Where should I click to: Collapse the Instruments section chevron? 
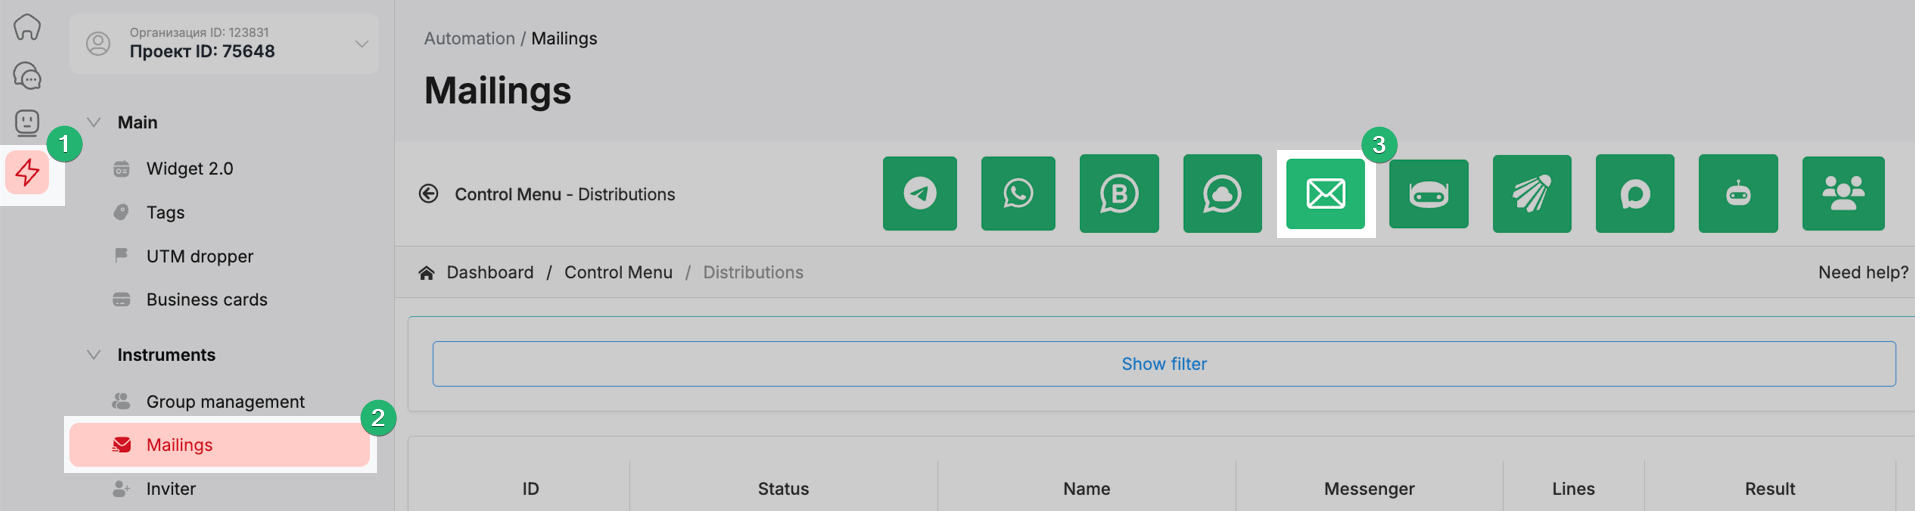[94, 355]
